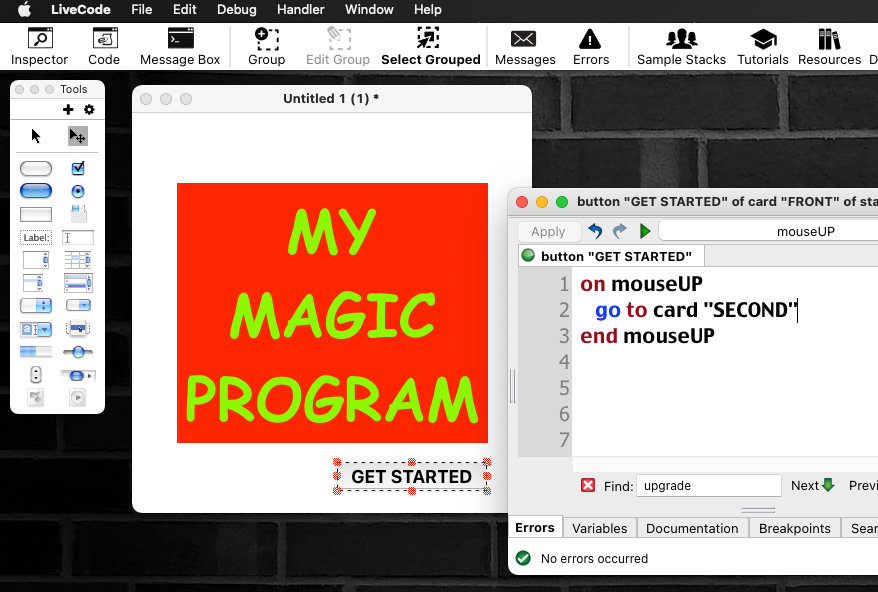Screen dimensions: 878x592
Task: Pick the player control in Tools
Action: pos(78,398)
